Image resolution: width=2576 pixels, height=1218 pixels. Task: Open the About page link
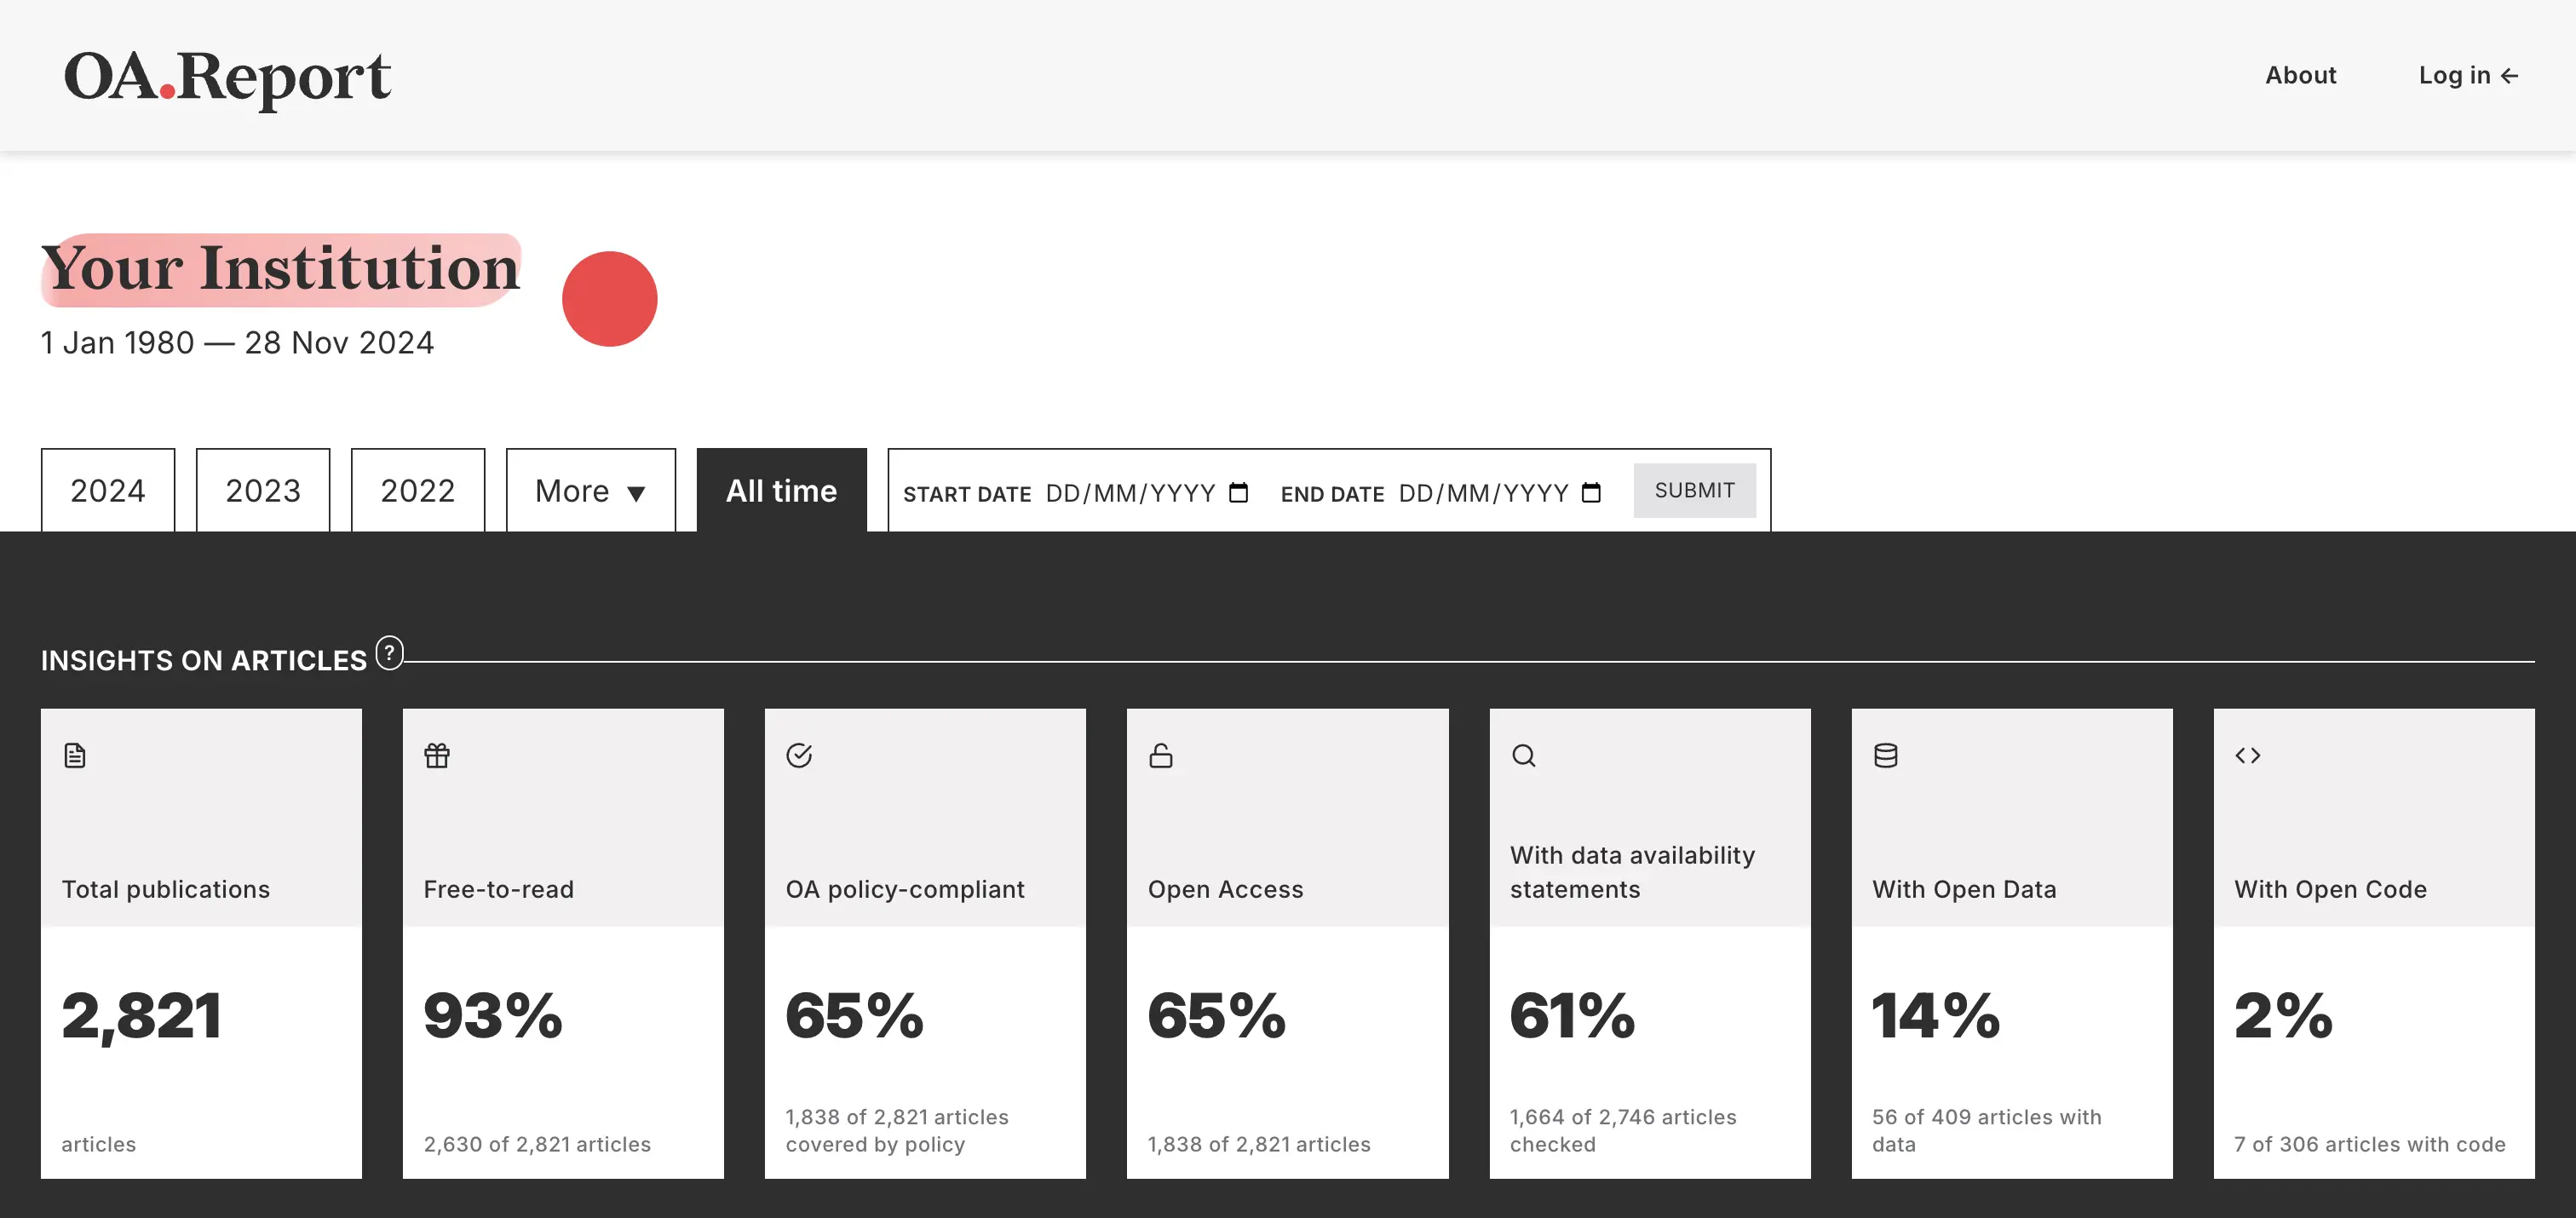[2300, 75]
